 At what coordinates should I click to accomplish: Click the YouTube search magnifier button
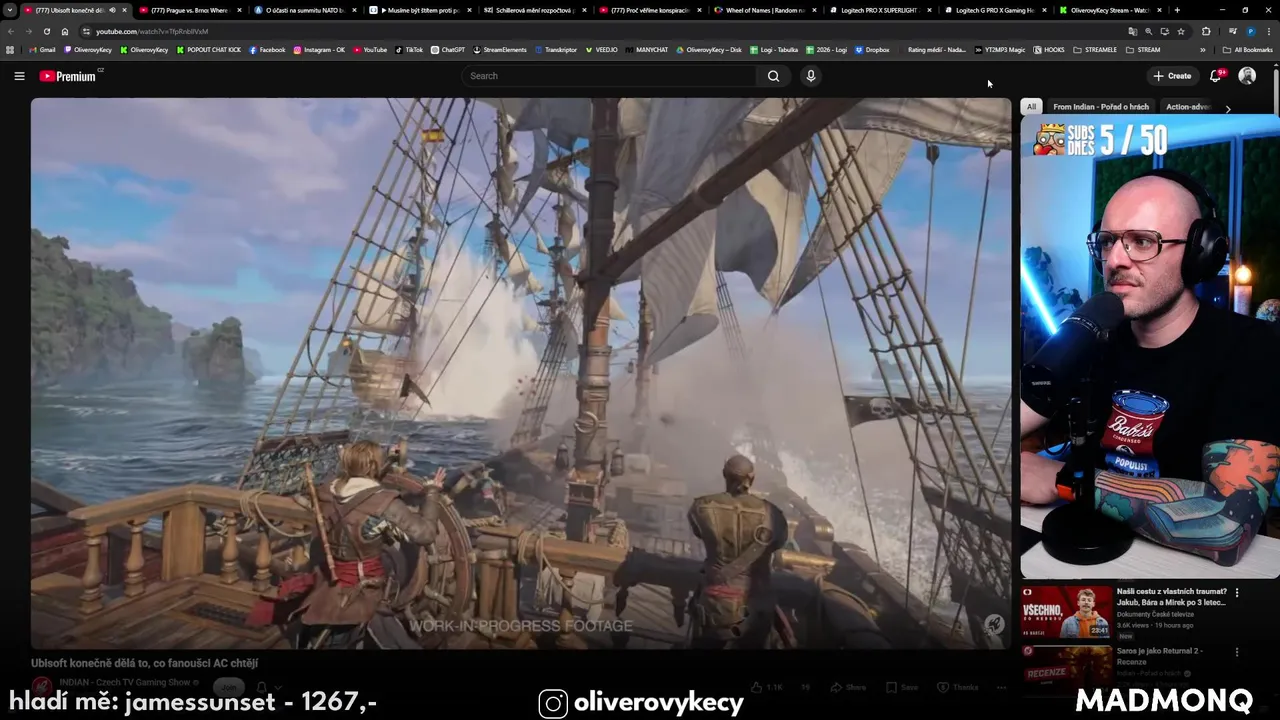click(773, 76)
